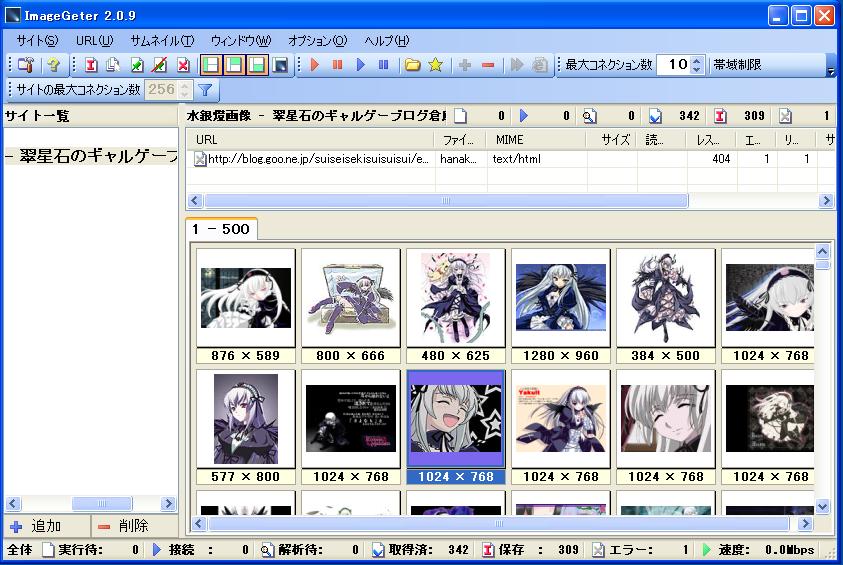This screenshot has height=565, width=843.
Task: Click the gray fast-forward toolbar icon
Action: [x=517, y=65]
